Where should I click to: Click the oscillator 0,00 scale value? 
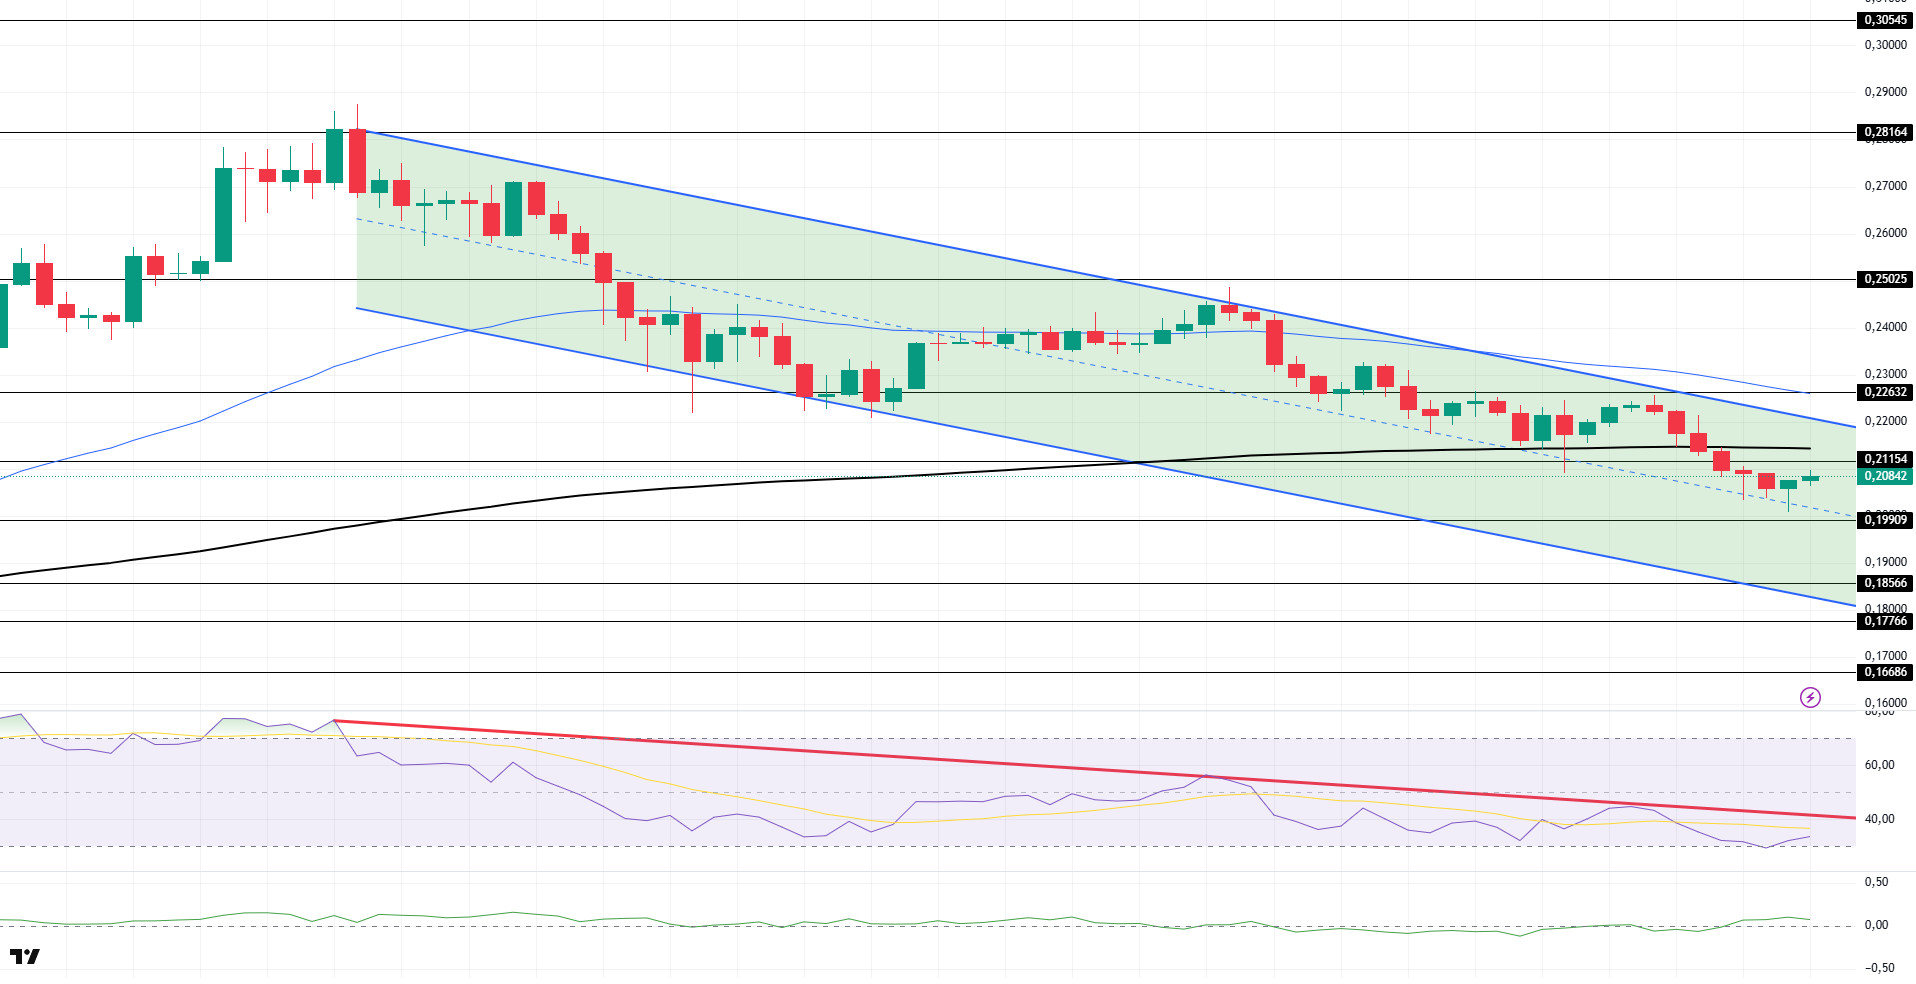pyautogui.click(x=1876, y=925)
